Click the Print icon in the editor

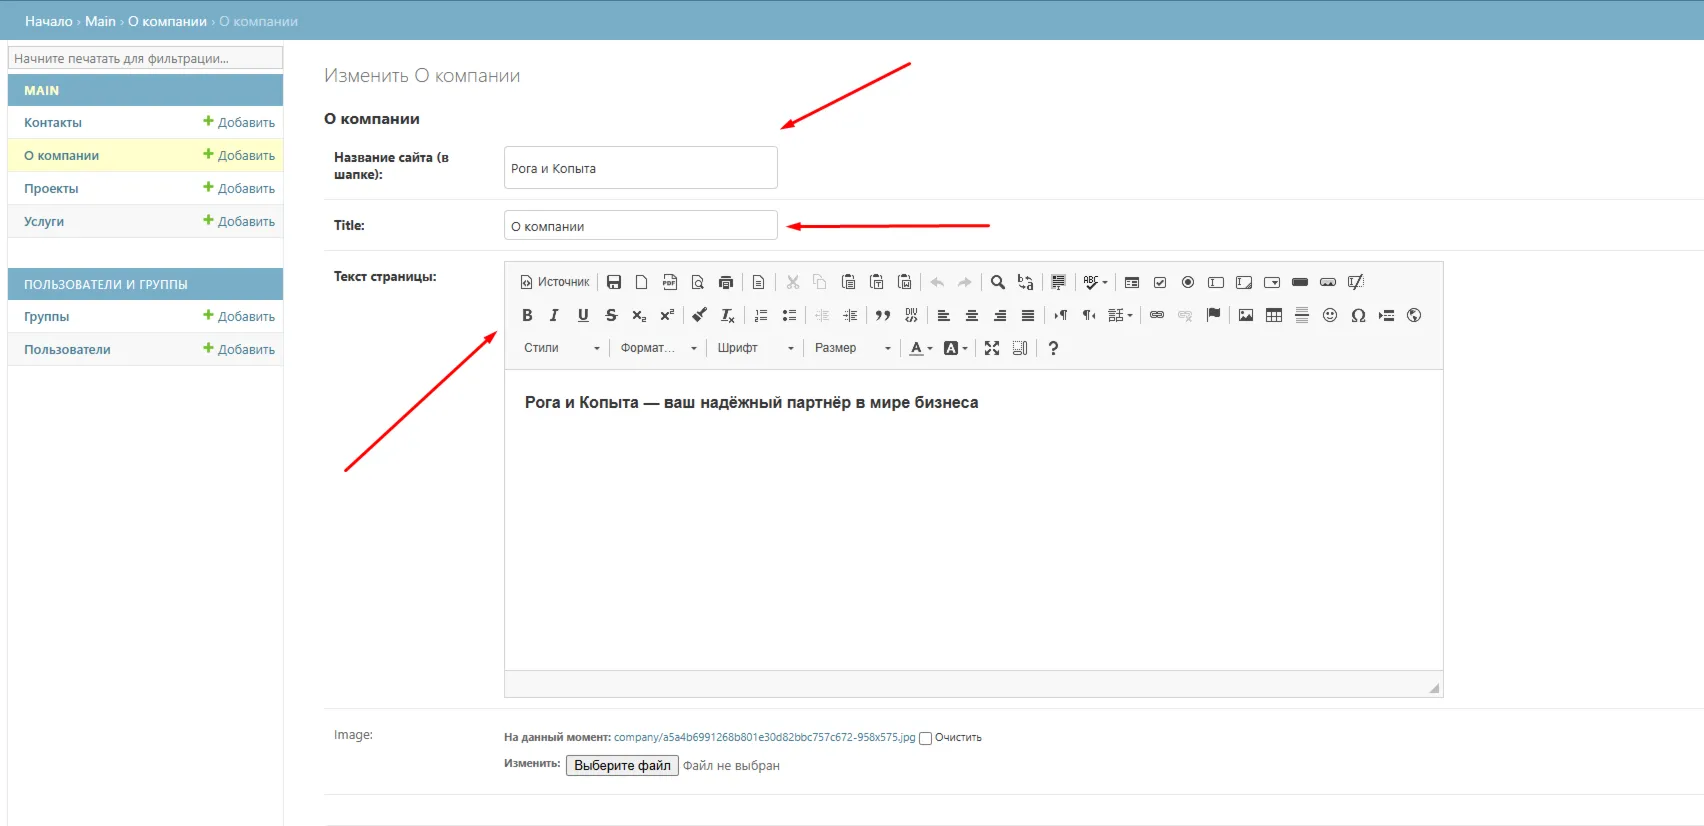click(x=726, y=282)
